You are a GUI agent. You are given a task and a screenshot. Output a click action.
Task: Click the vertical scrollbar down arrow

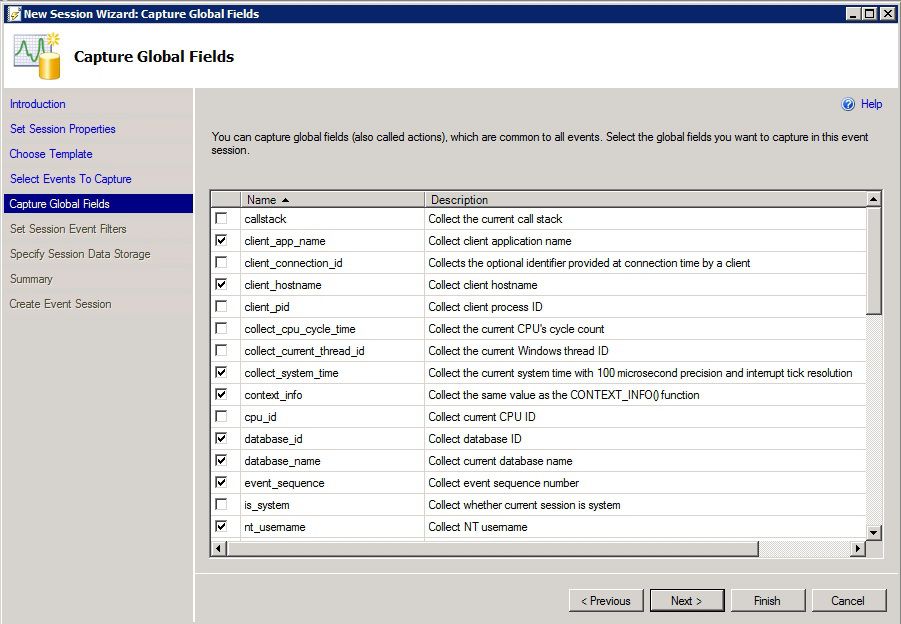[x=873, y=533]
